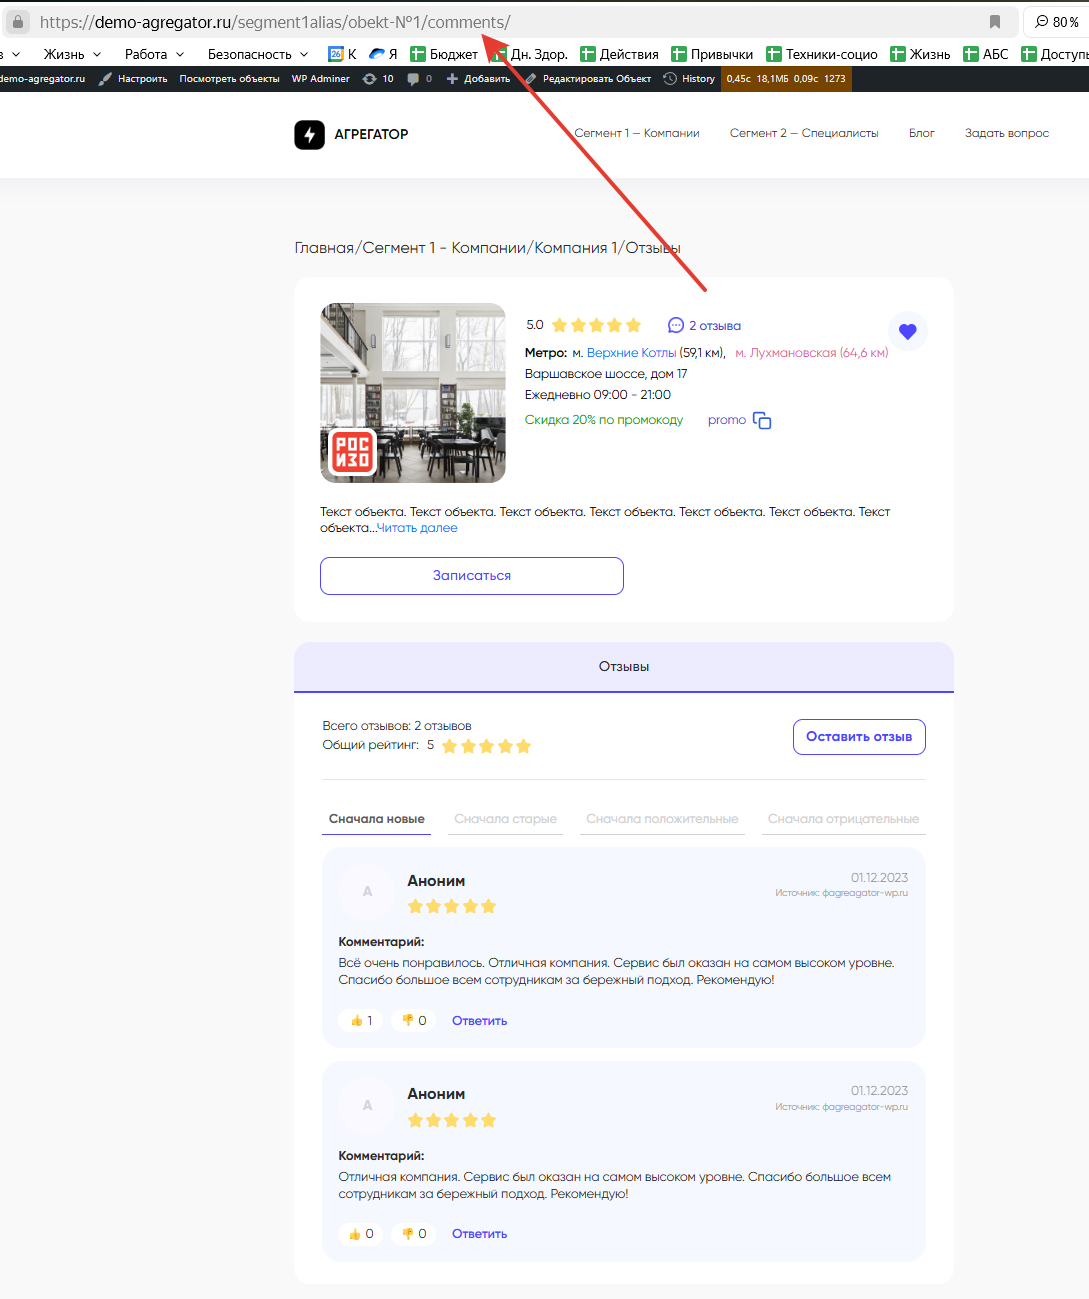Click the bookmark icon in address bar
Image resolution: width=1089 pixels, height=1299 pixels.
[994, 22]
